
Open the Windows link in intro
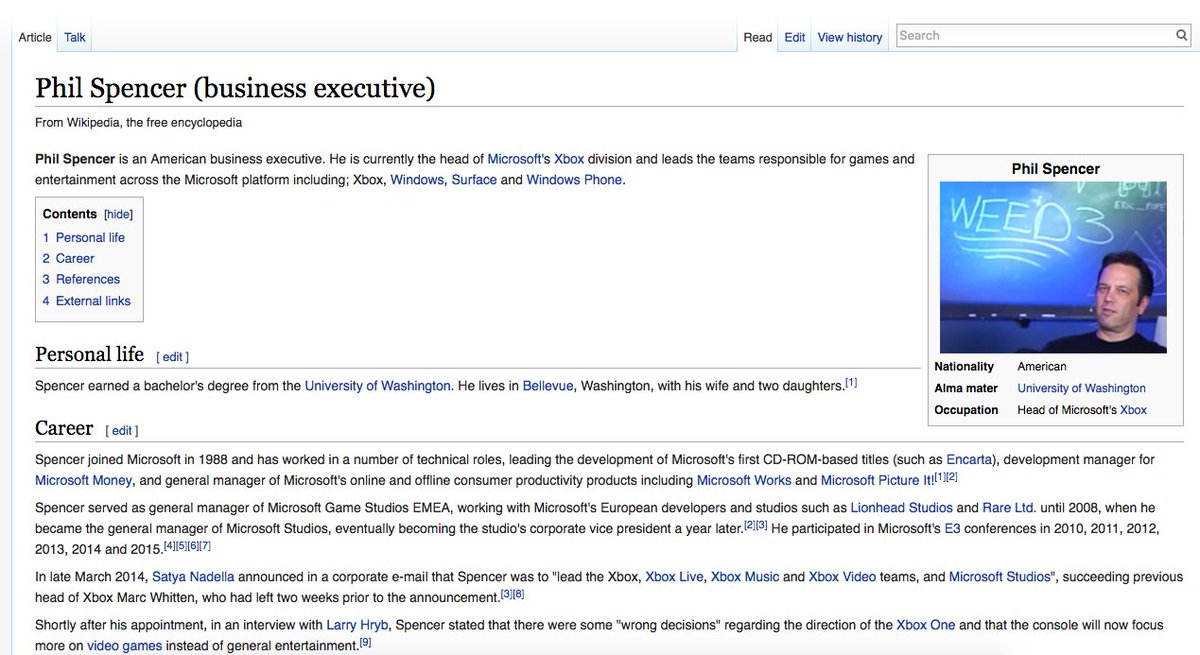(417, 180)
